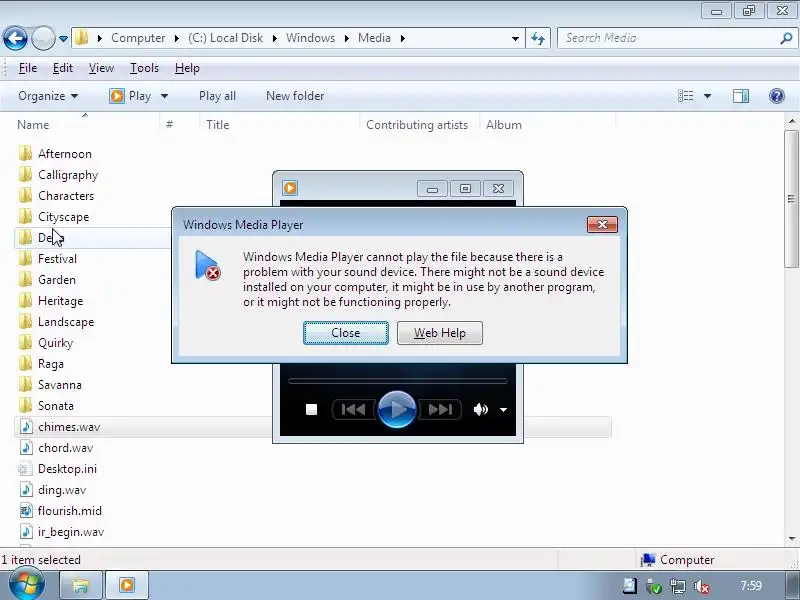The height and width of the screenshot is (600, 800).
Task: Sort by the Name column header
Action: click(33, 125)
